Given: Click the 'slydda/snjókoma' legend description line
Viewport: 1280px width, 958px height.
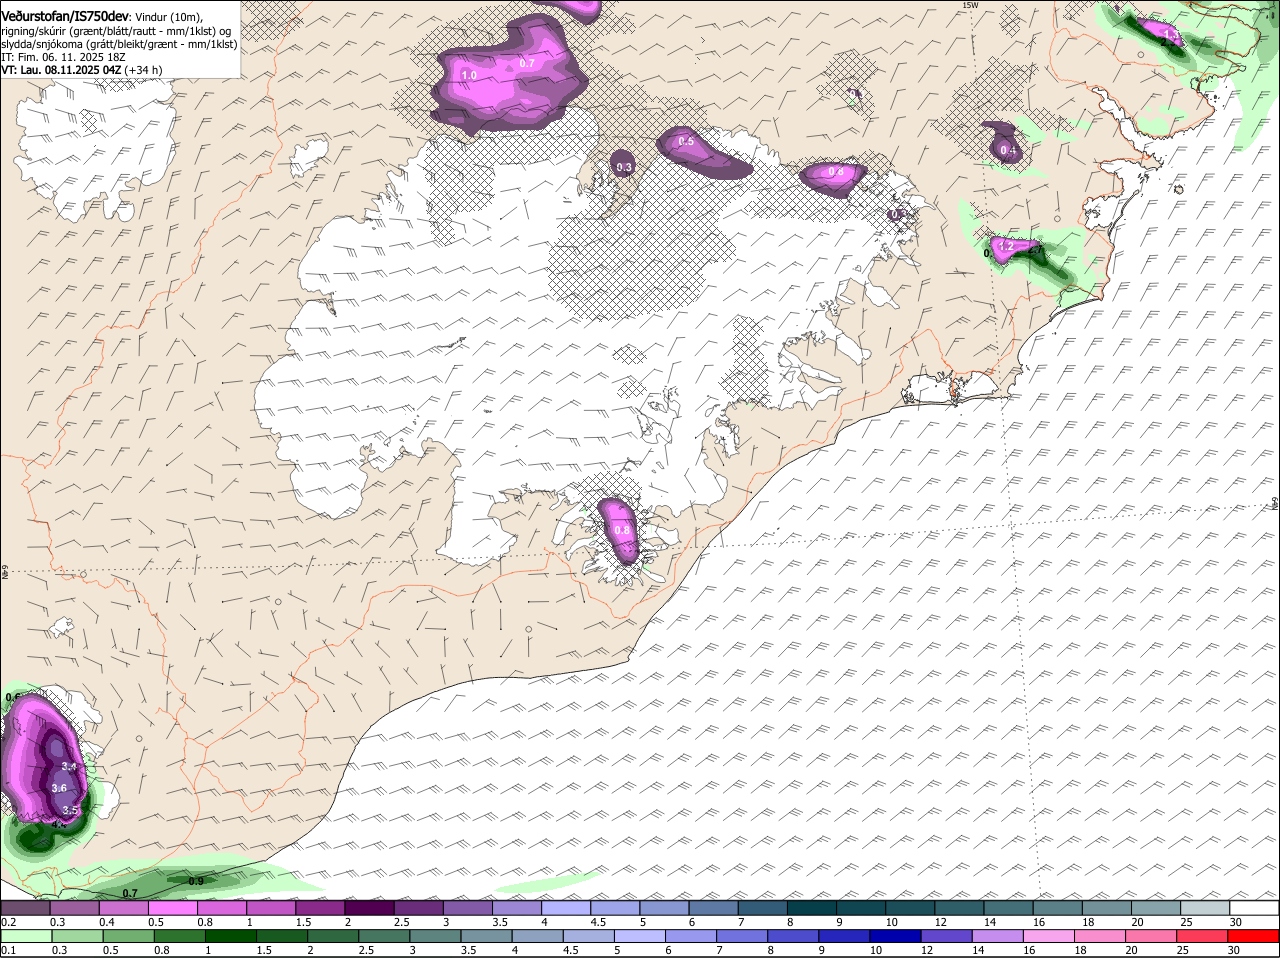Looking at the screenshot, I should coord(119,44).
